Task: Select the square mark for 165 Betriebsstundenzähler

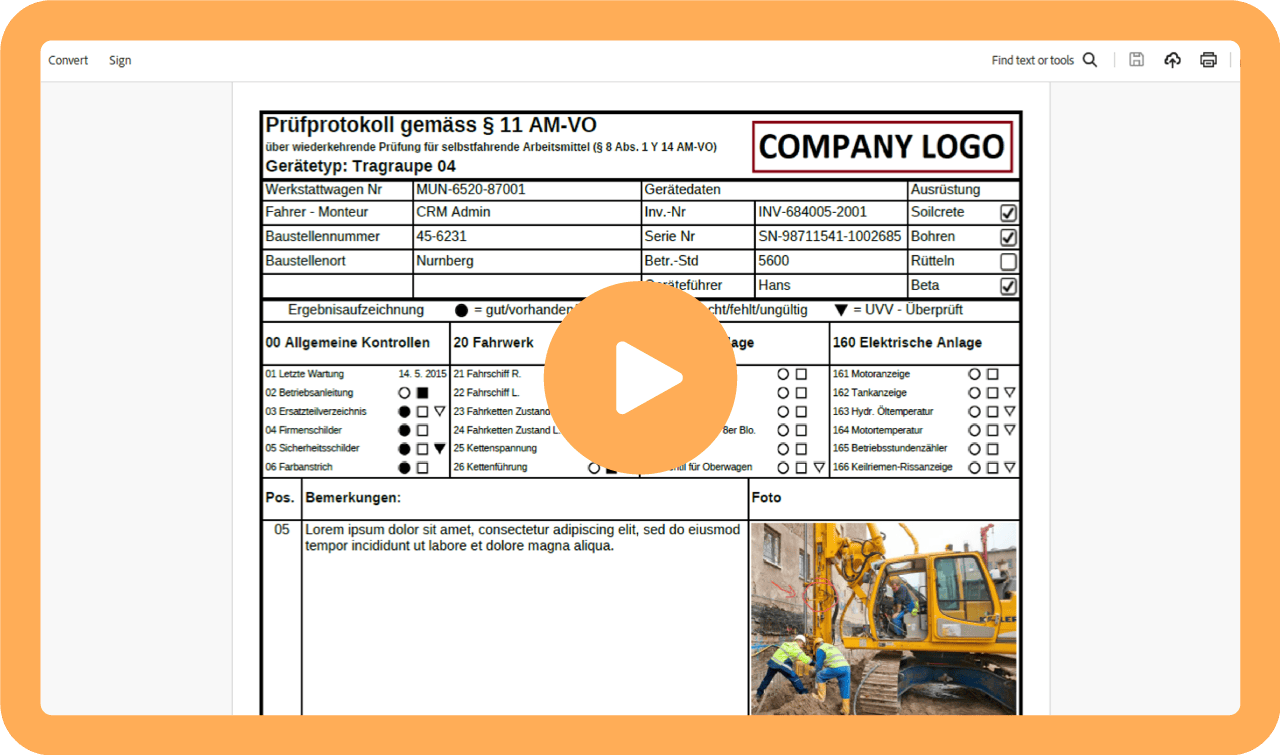Action: point(992,449)
